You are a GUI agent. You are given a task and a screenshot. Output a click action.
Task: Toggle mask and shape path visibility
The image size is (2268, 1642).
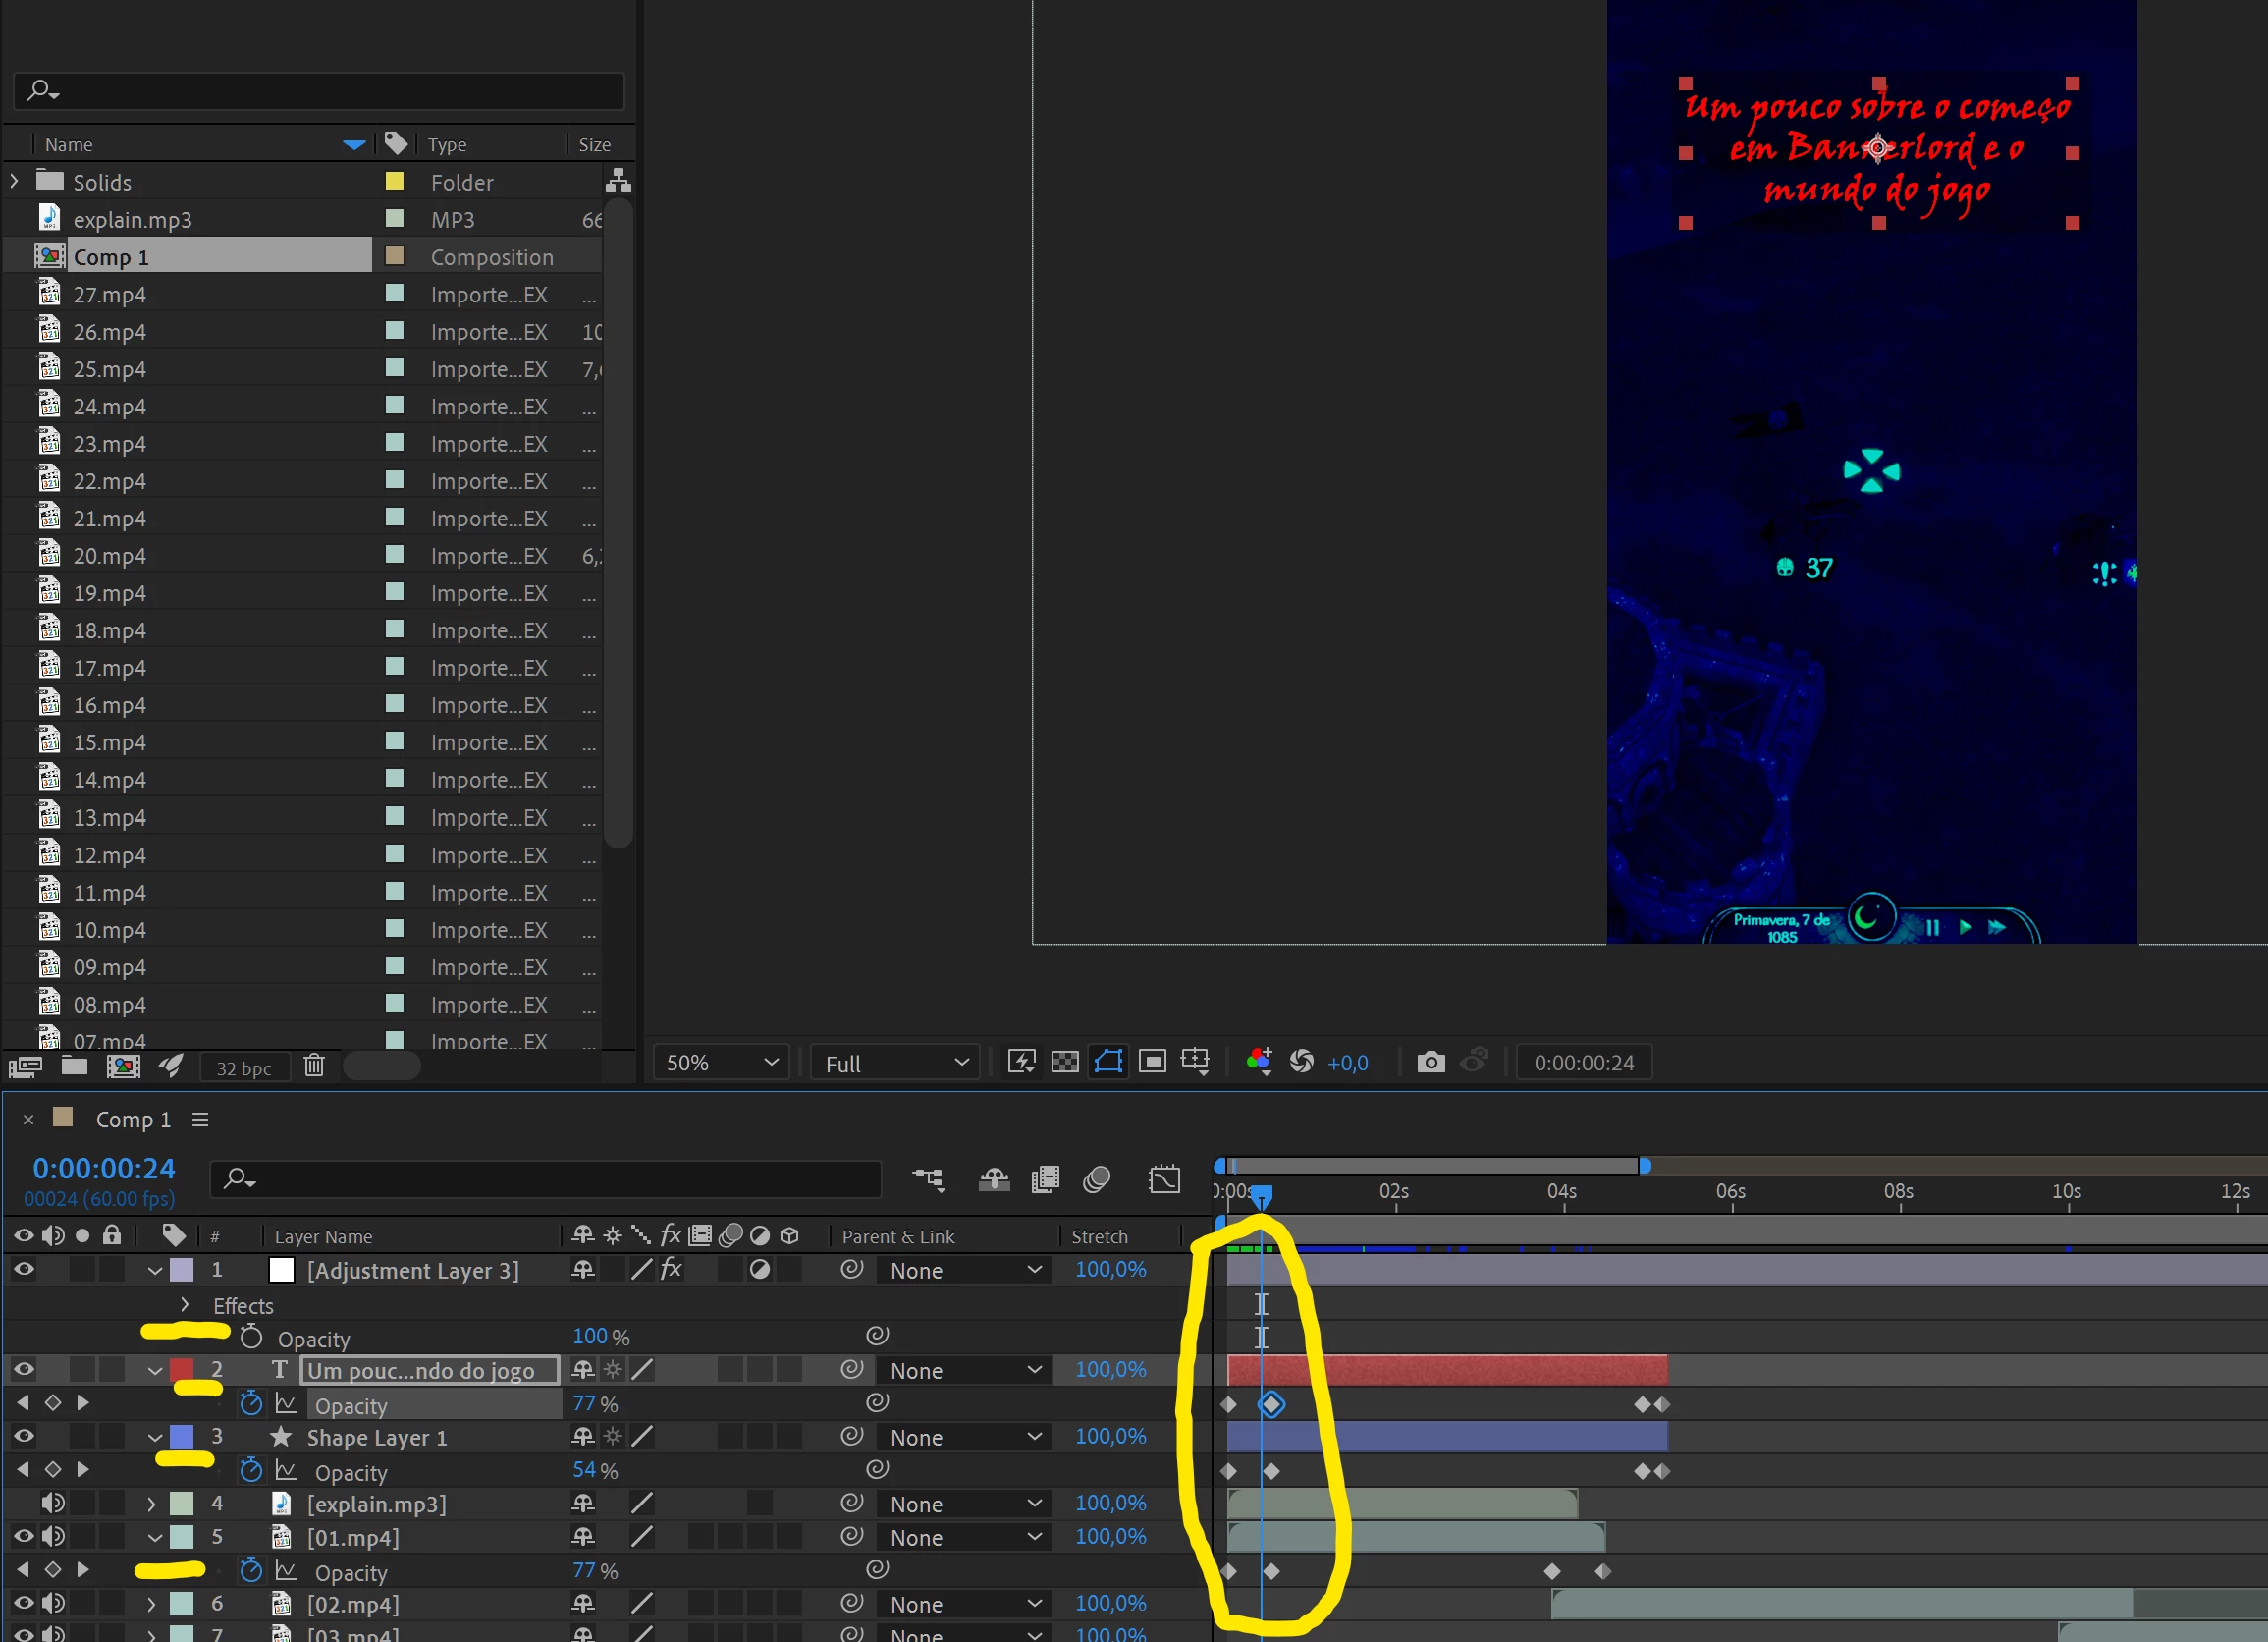click(x=1108, y=1062)
